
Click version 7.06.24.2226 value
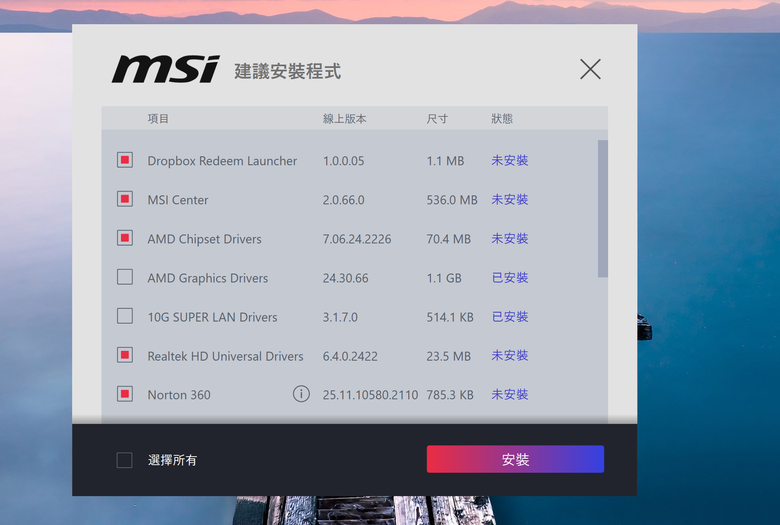[357, 239]
